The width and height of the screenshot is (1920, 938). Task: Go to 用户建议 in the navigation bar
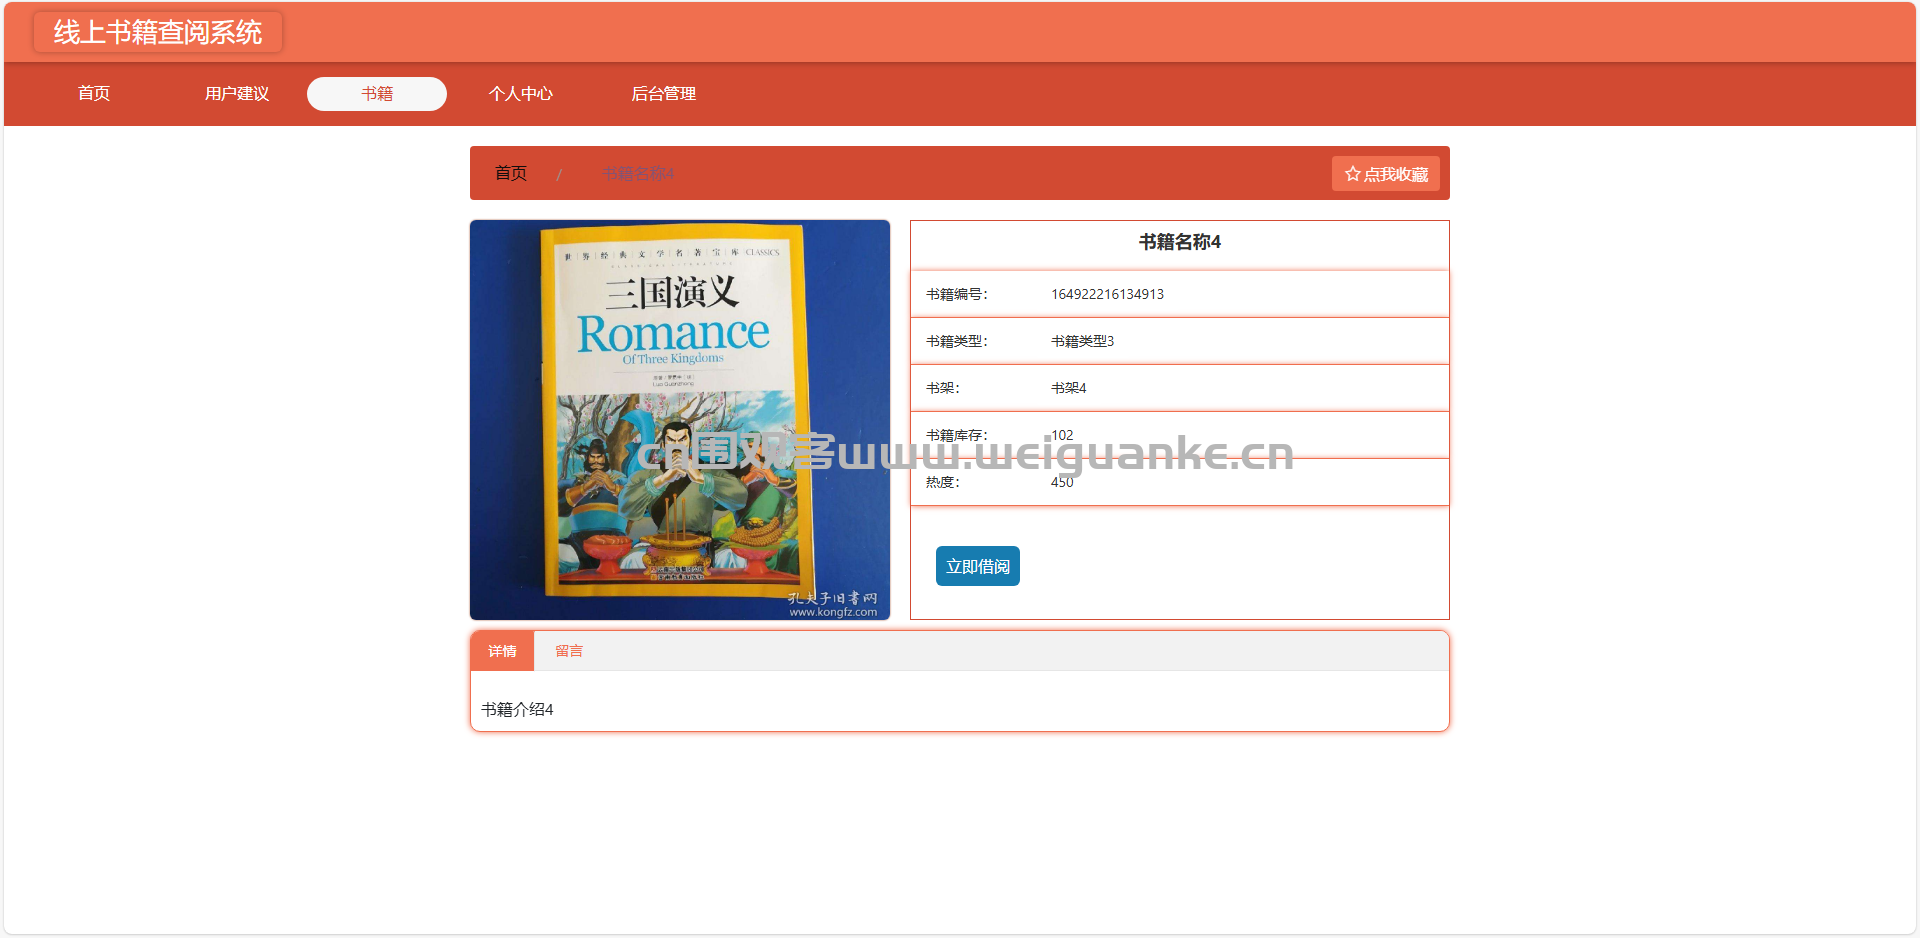coord(237,94)
